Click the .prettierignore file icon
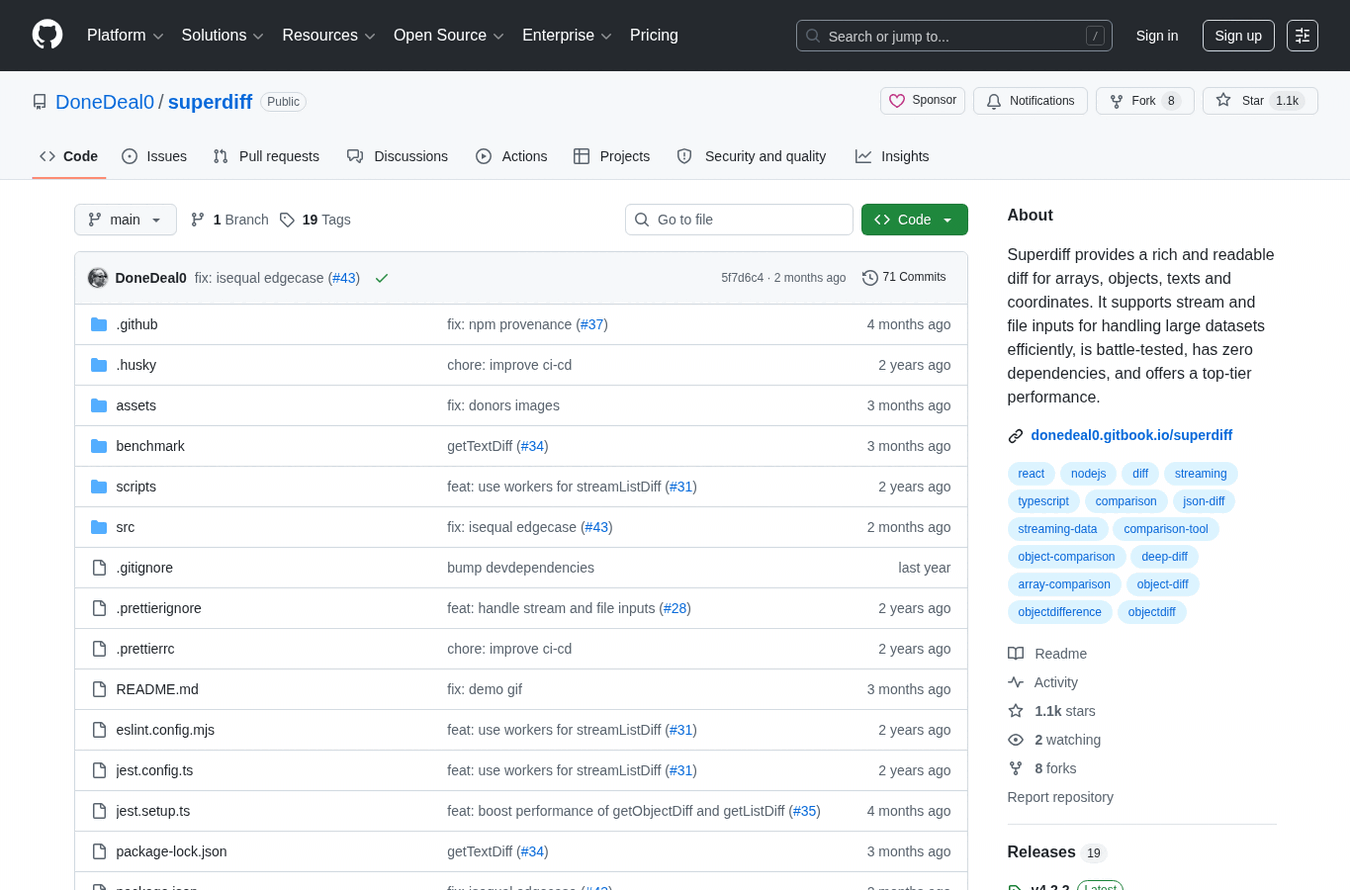The width and height of the screenshot is (1350, 890). point(99,608)
